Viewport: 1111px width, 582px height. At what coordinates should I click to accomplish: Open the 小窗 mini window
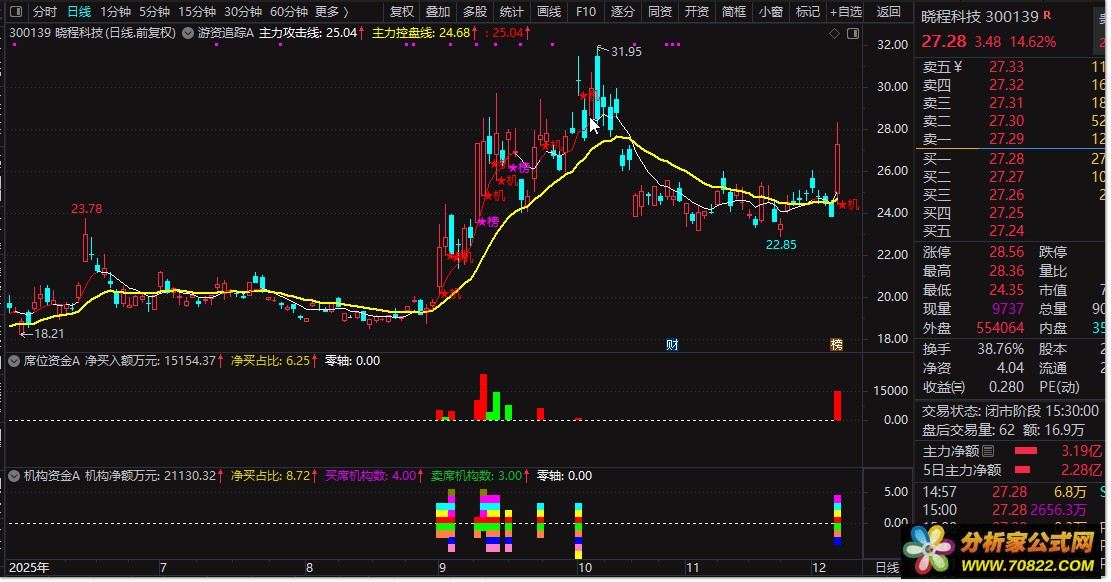pyautogui.click(x=770, y=11)
